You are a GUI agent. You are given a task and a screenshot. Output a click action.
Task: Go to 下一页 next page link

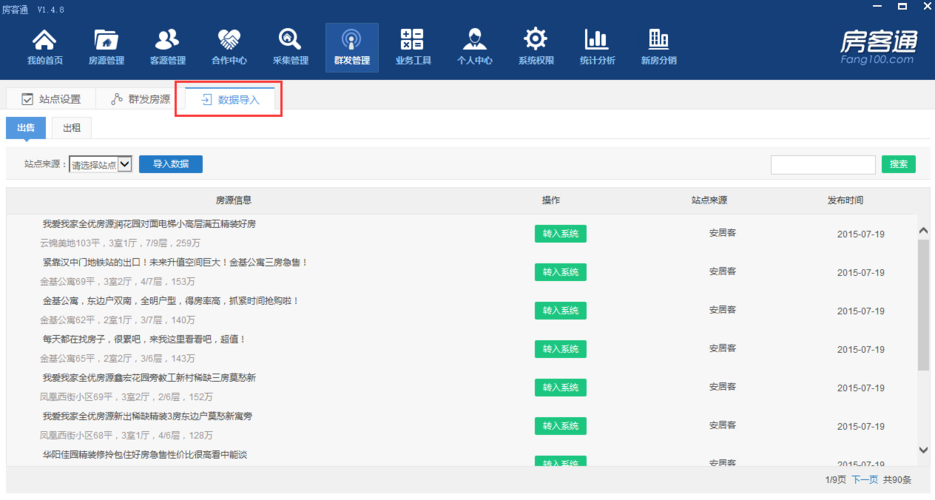point(865,480)
